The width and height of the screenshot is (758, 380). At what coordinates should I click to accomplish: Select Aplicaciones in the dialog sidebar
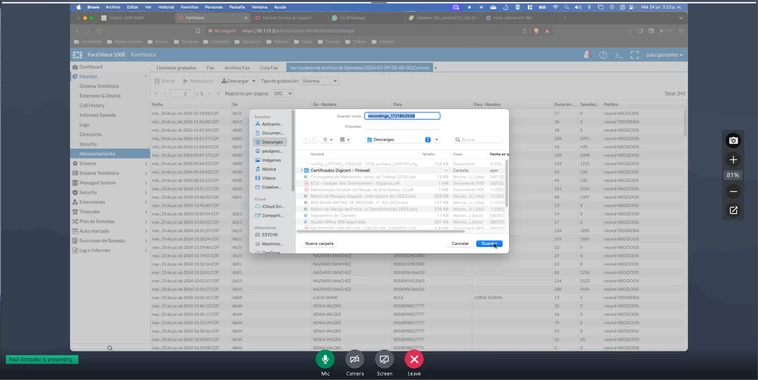click(270, 124)
